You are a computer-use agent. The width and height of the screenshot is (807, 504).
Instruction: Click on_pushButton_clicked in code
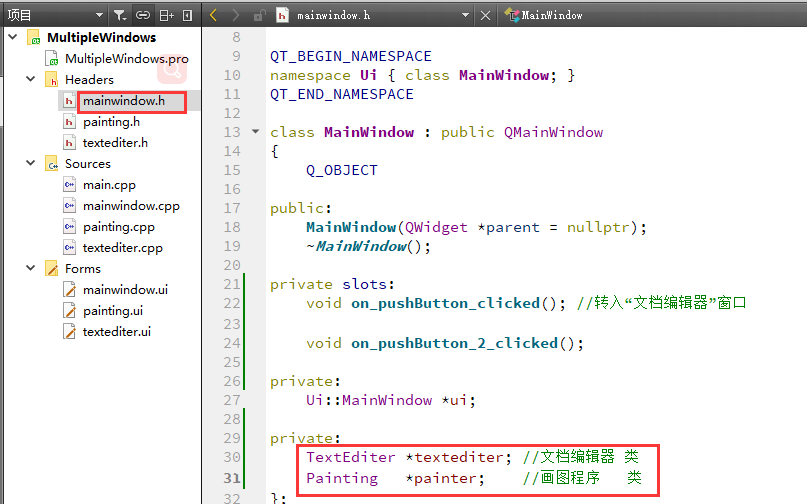coord(445,303)
